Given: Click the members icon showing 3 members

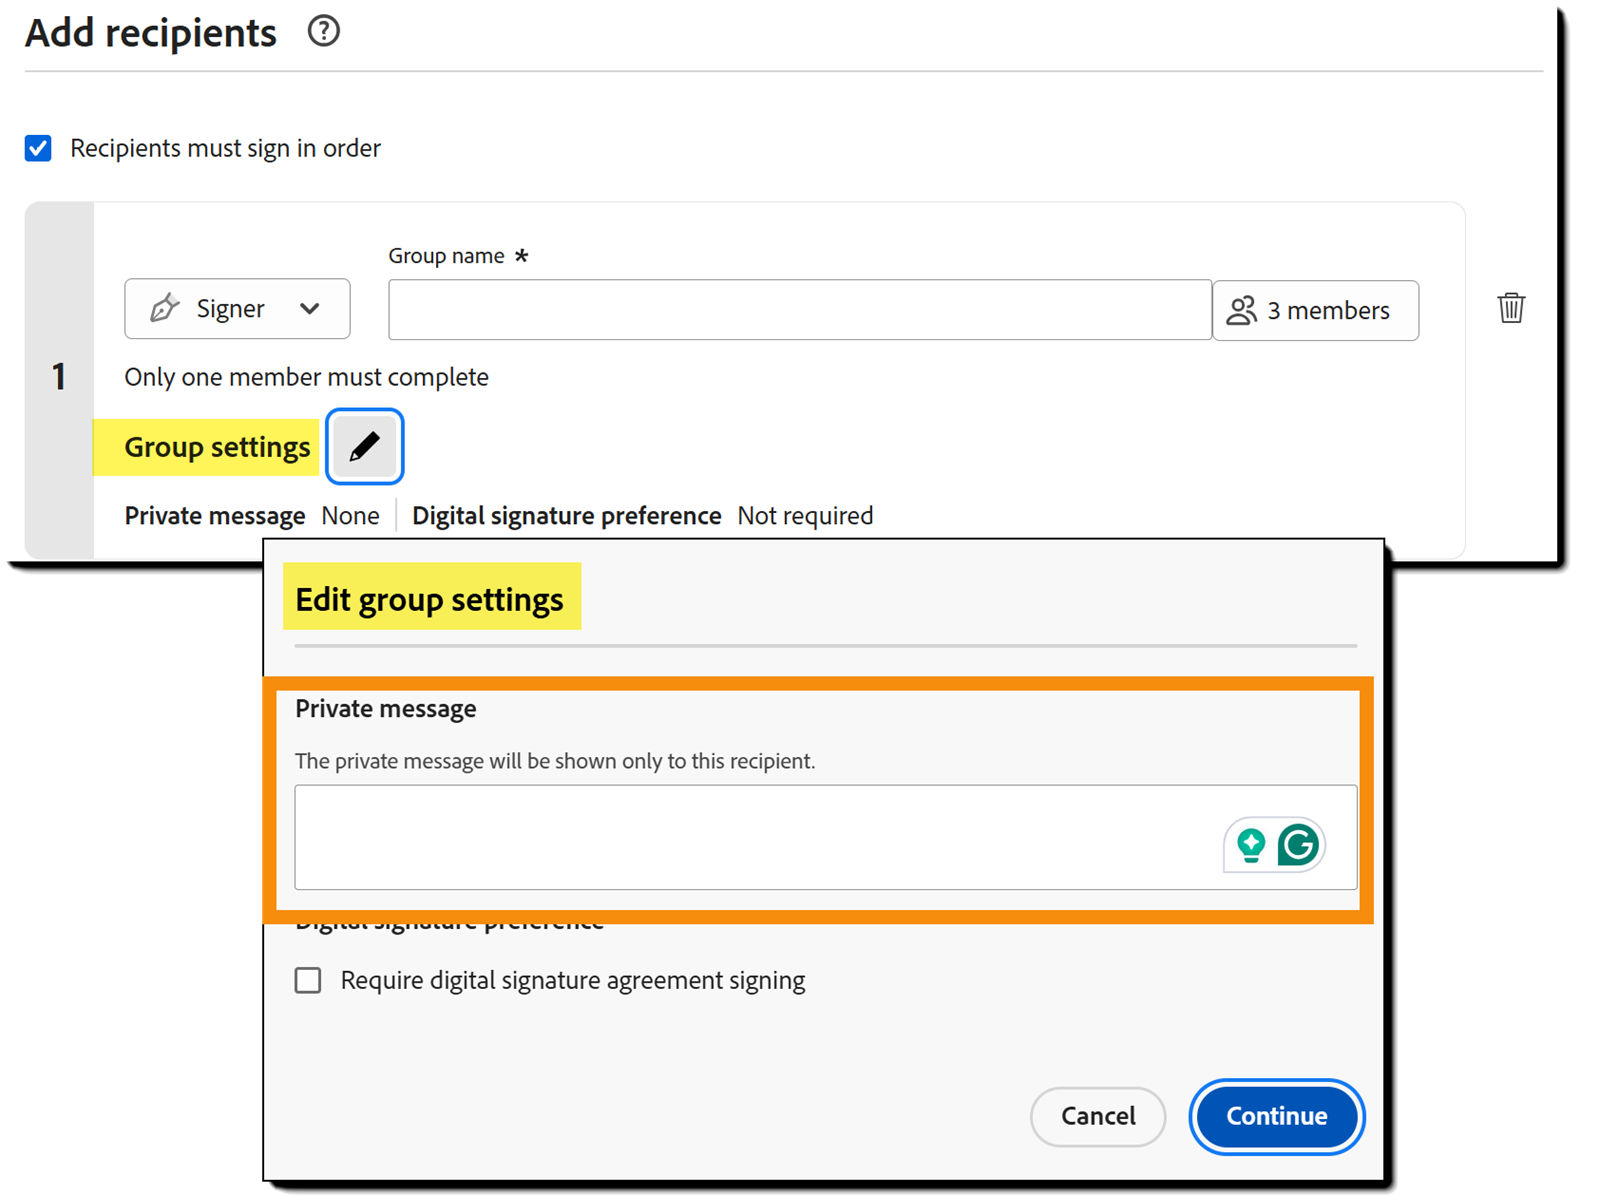Looking at the screenshot, I should pyautogui.click(x=1242, y=310).
